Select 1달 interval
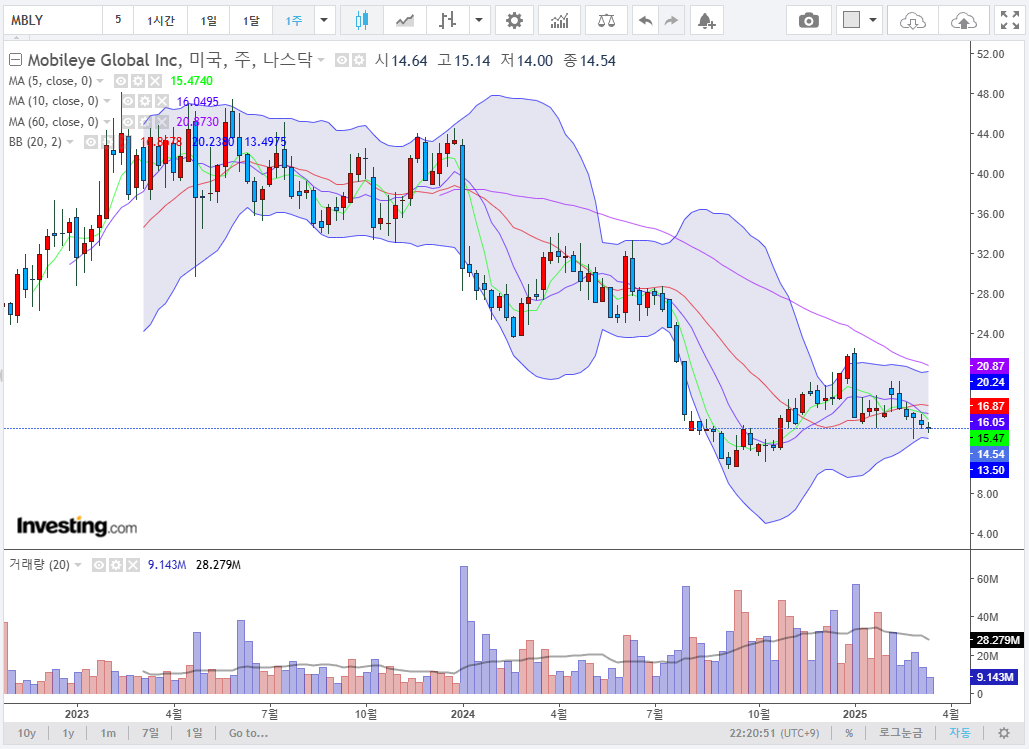The image size is (1029, 749). click(x=251, y=20)
